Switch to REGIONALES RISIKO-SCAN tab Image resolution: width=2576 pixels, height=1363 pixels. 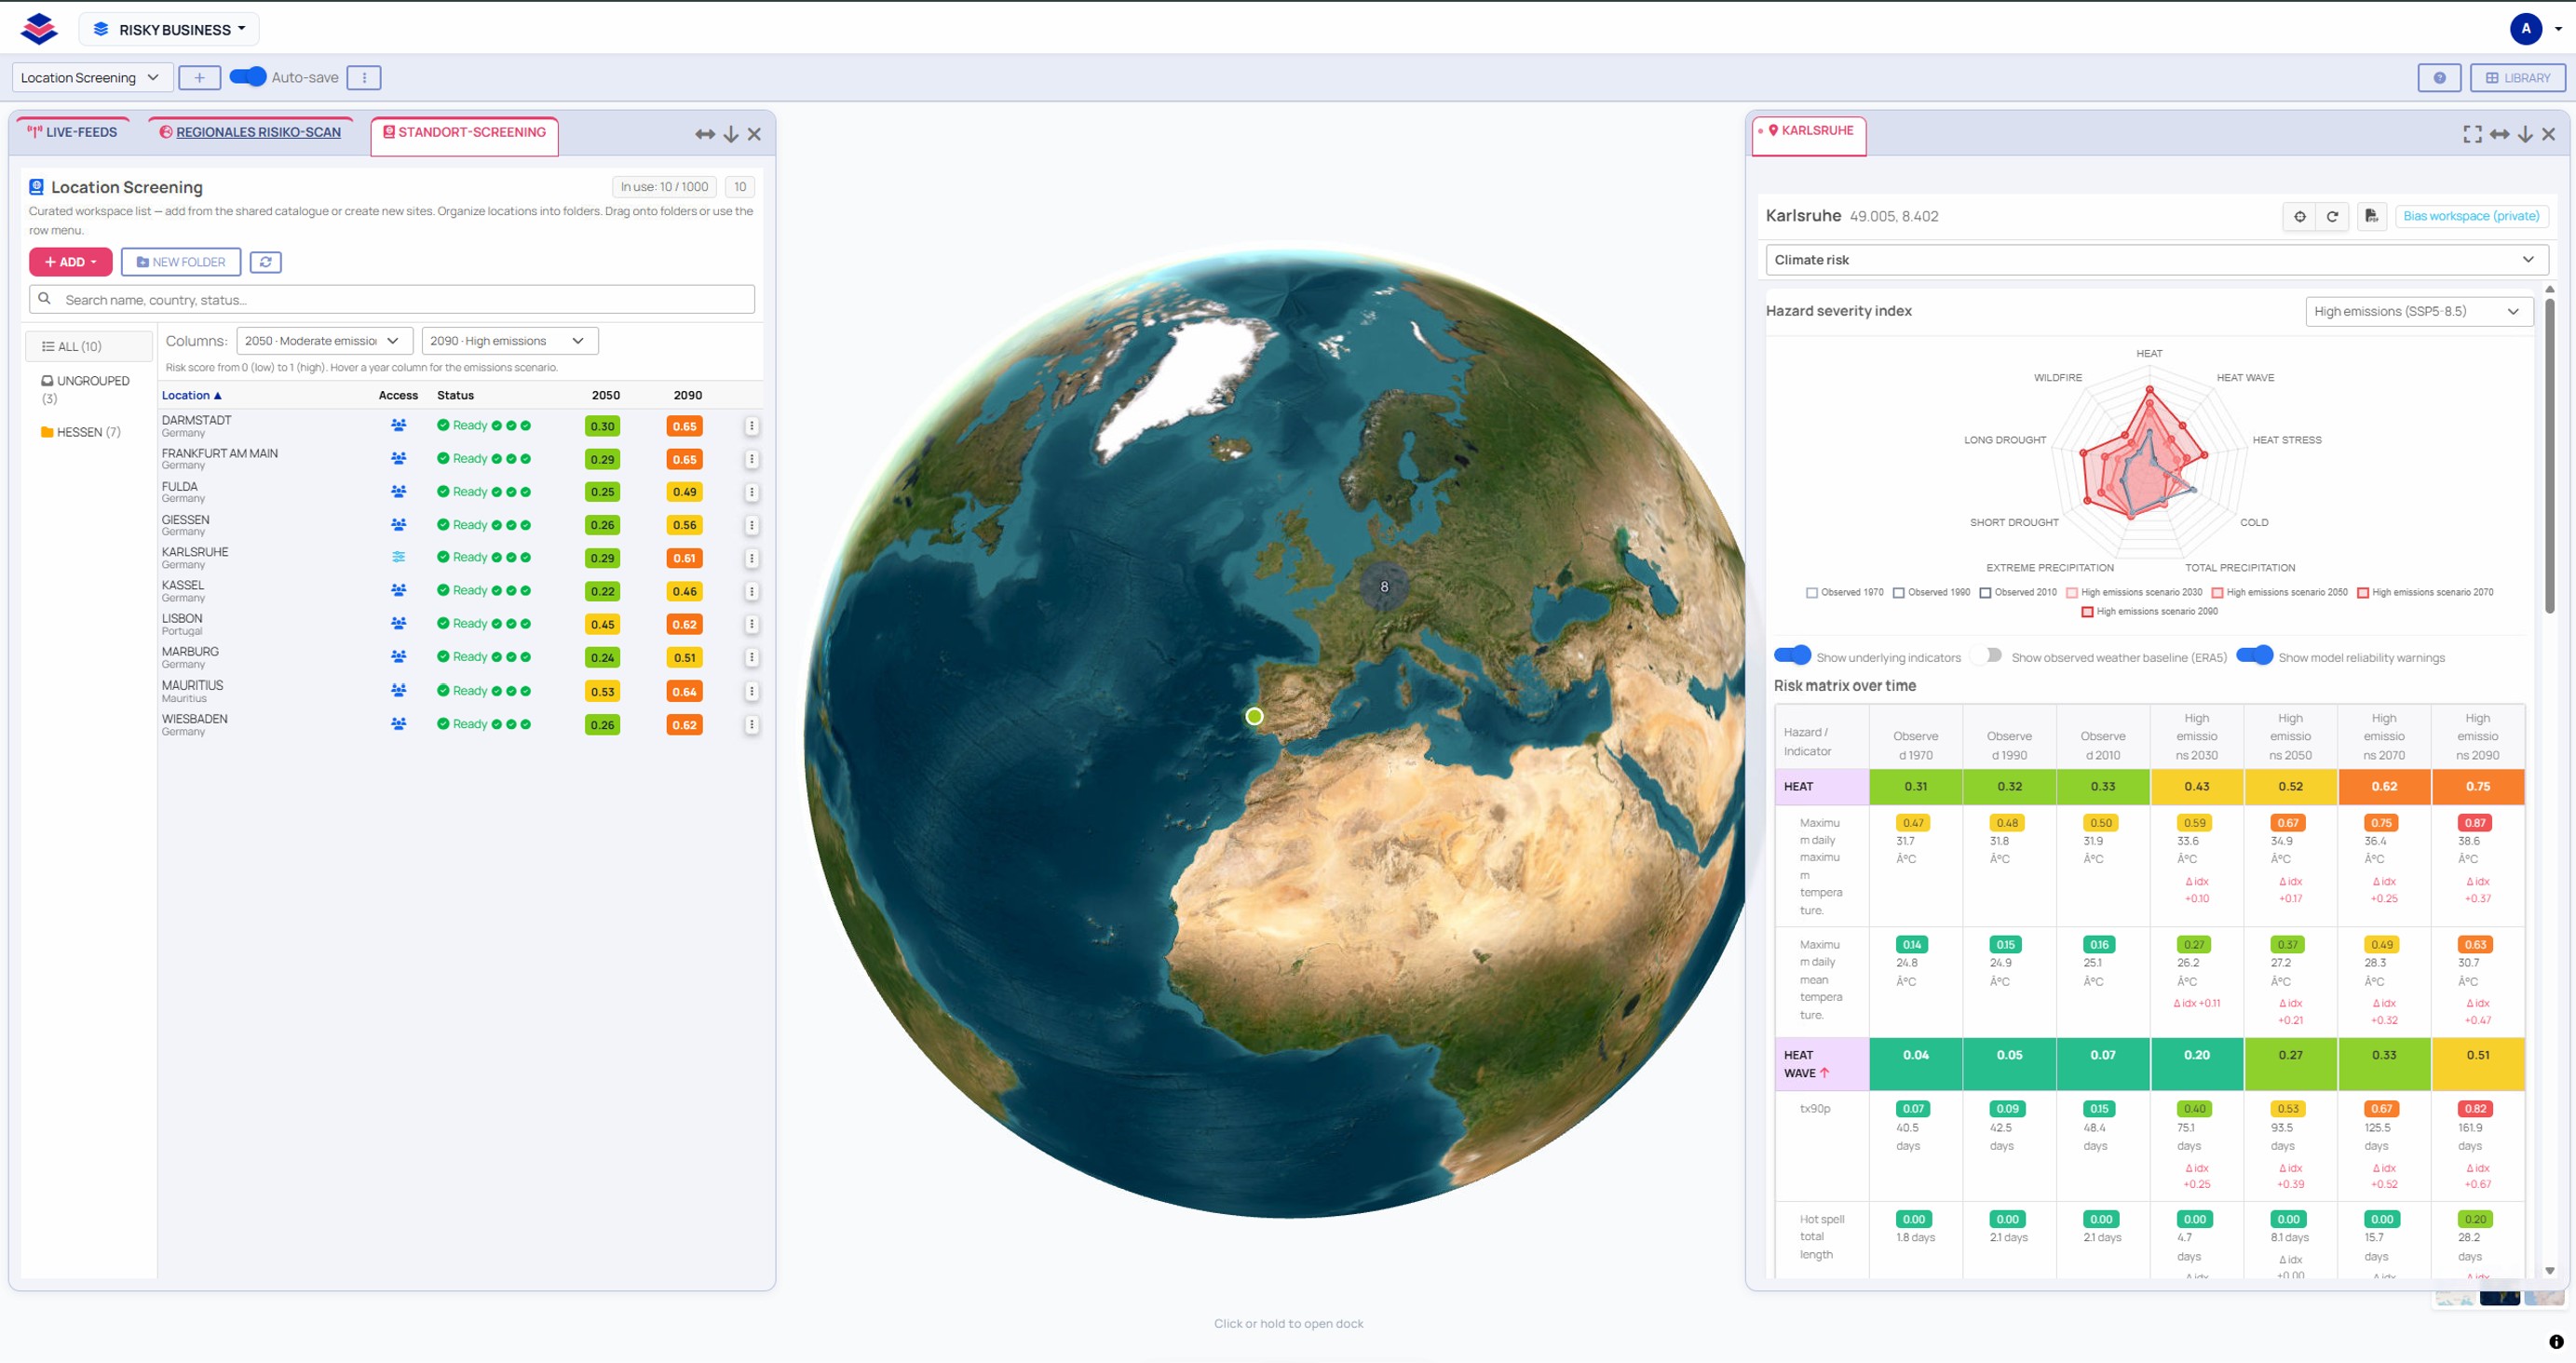point(250,132)
